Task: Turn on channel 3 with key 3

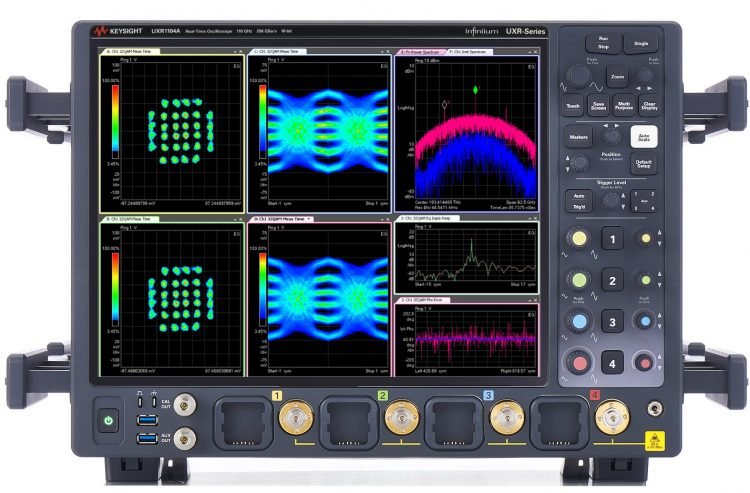Action: [612, 322]
